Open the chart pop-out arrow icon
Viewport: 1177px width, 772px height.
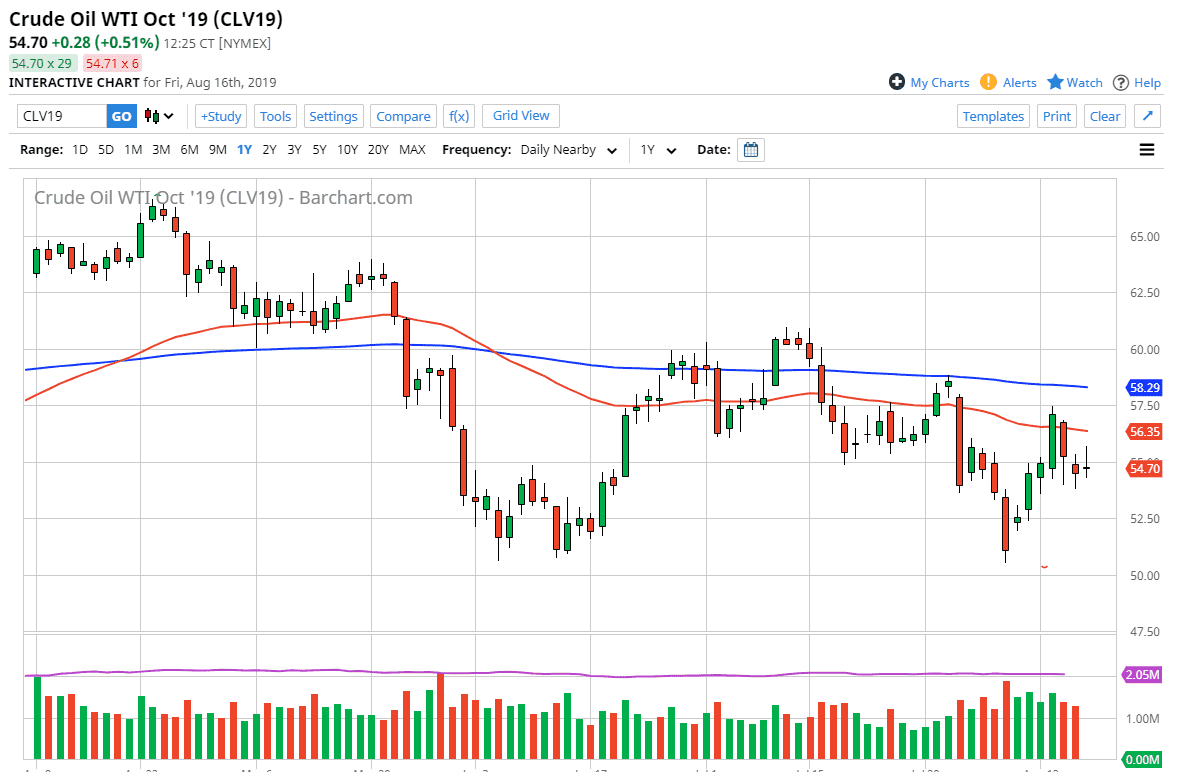click(1147, 116)
